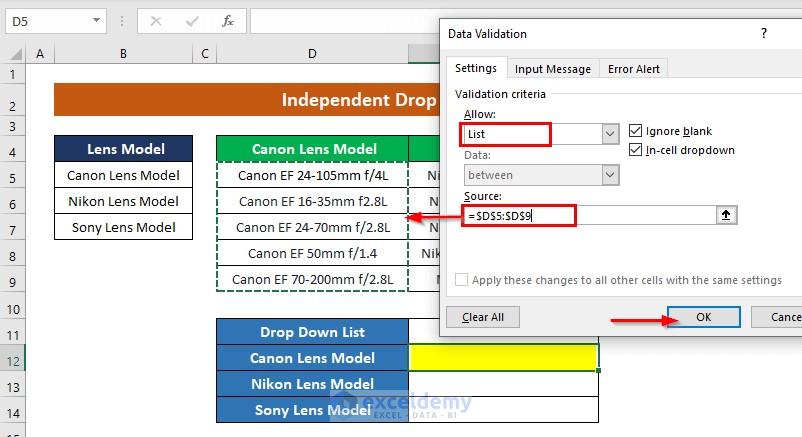Click the Select All corner triangle
Screen dimensions: 802x437
pos(16,54)
